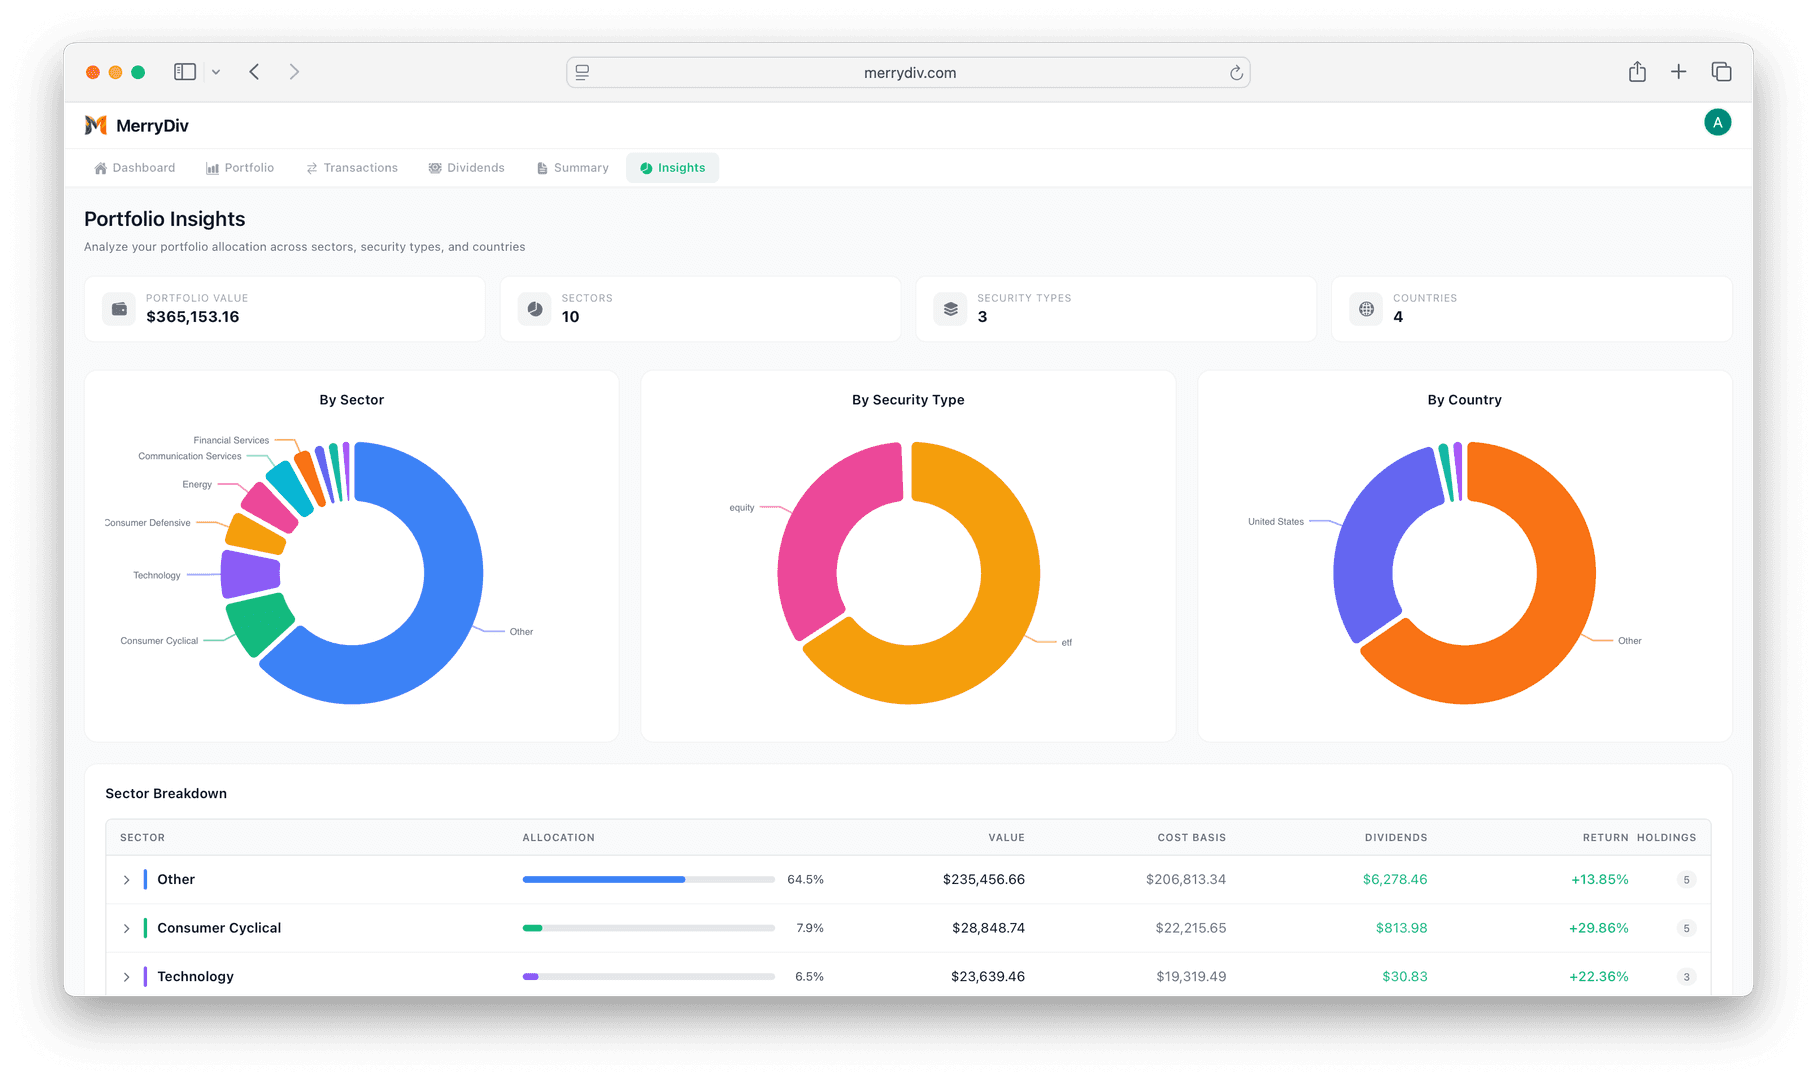Select the Insights navigation item
The height and width of the screenshot is (1080, 1817).
pyautogui.click(x=672, y=167)
